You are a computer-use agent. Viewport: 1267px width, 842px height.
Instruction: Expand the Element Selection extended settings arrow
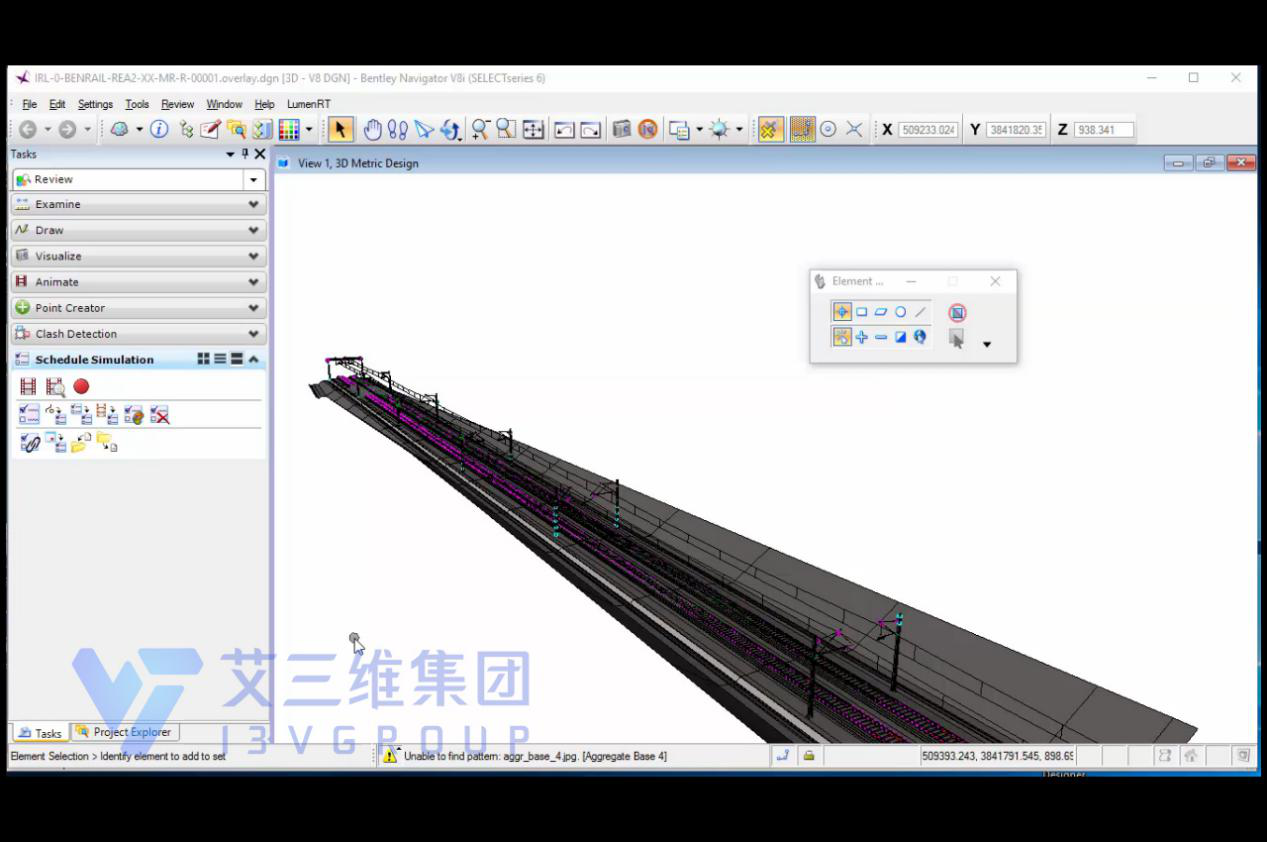pos(987,345)
